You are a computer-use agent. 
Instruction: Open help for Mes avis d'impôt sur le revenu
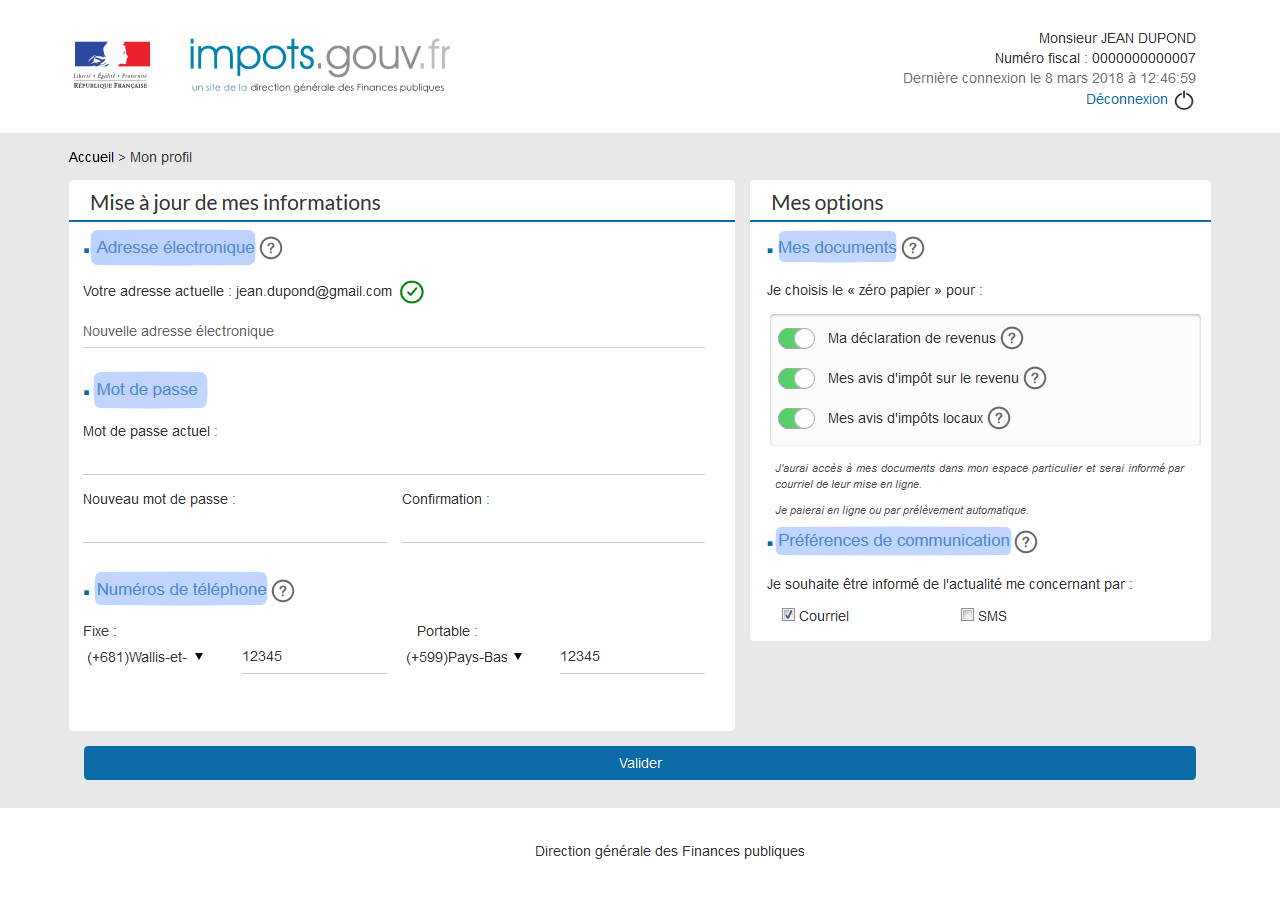click(1035, 378)
